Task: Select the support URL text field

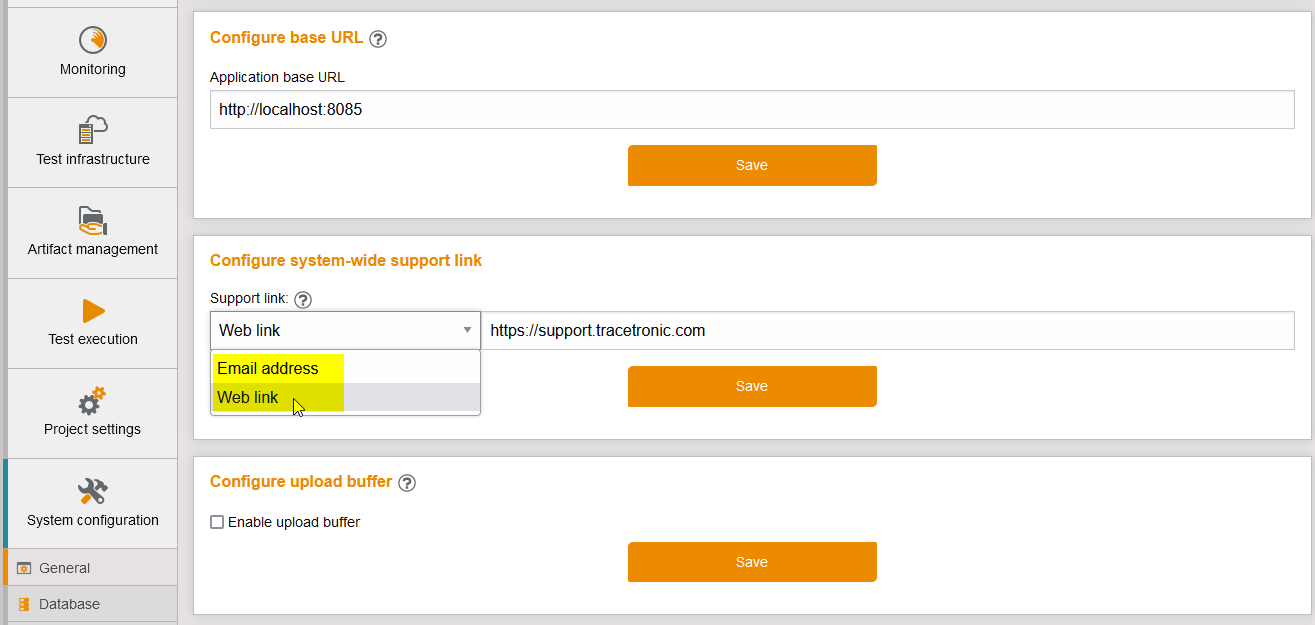Action: [890, 330]
